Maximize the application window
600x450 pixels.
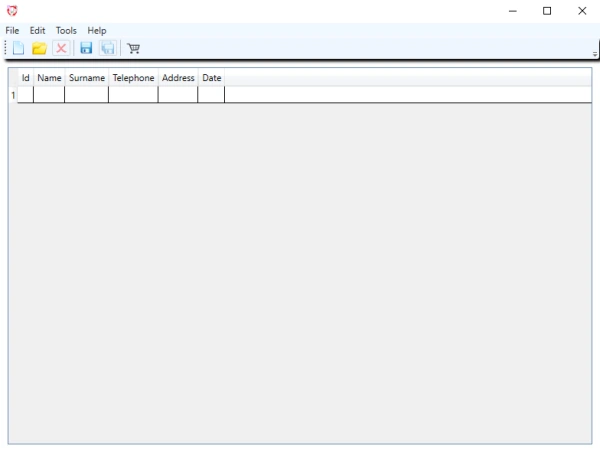[x=547, y=11]
